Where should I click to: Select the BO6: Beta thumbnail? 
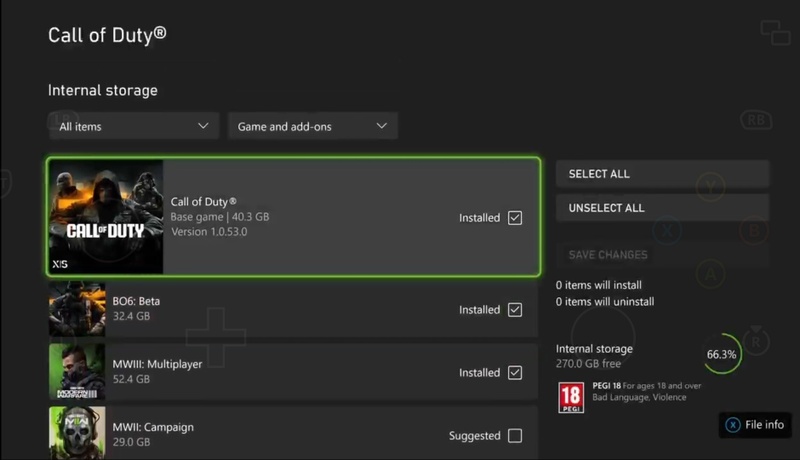(77, 309)
